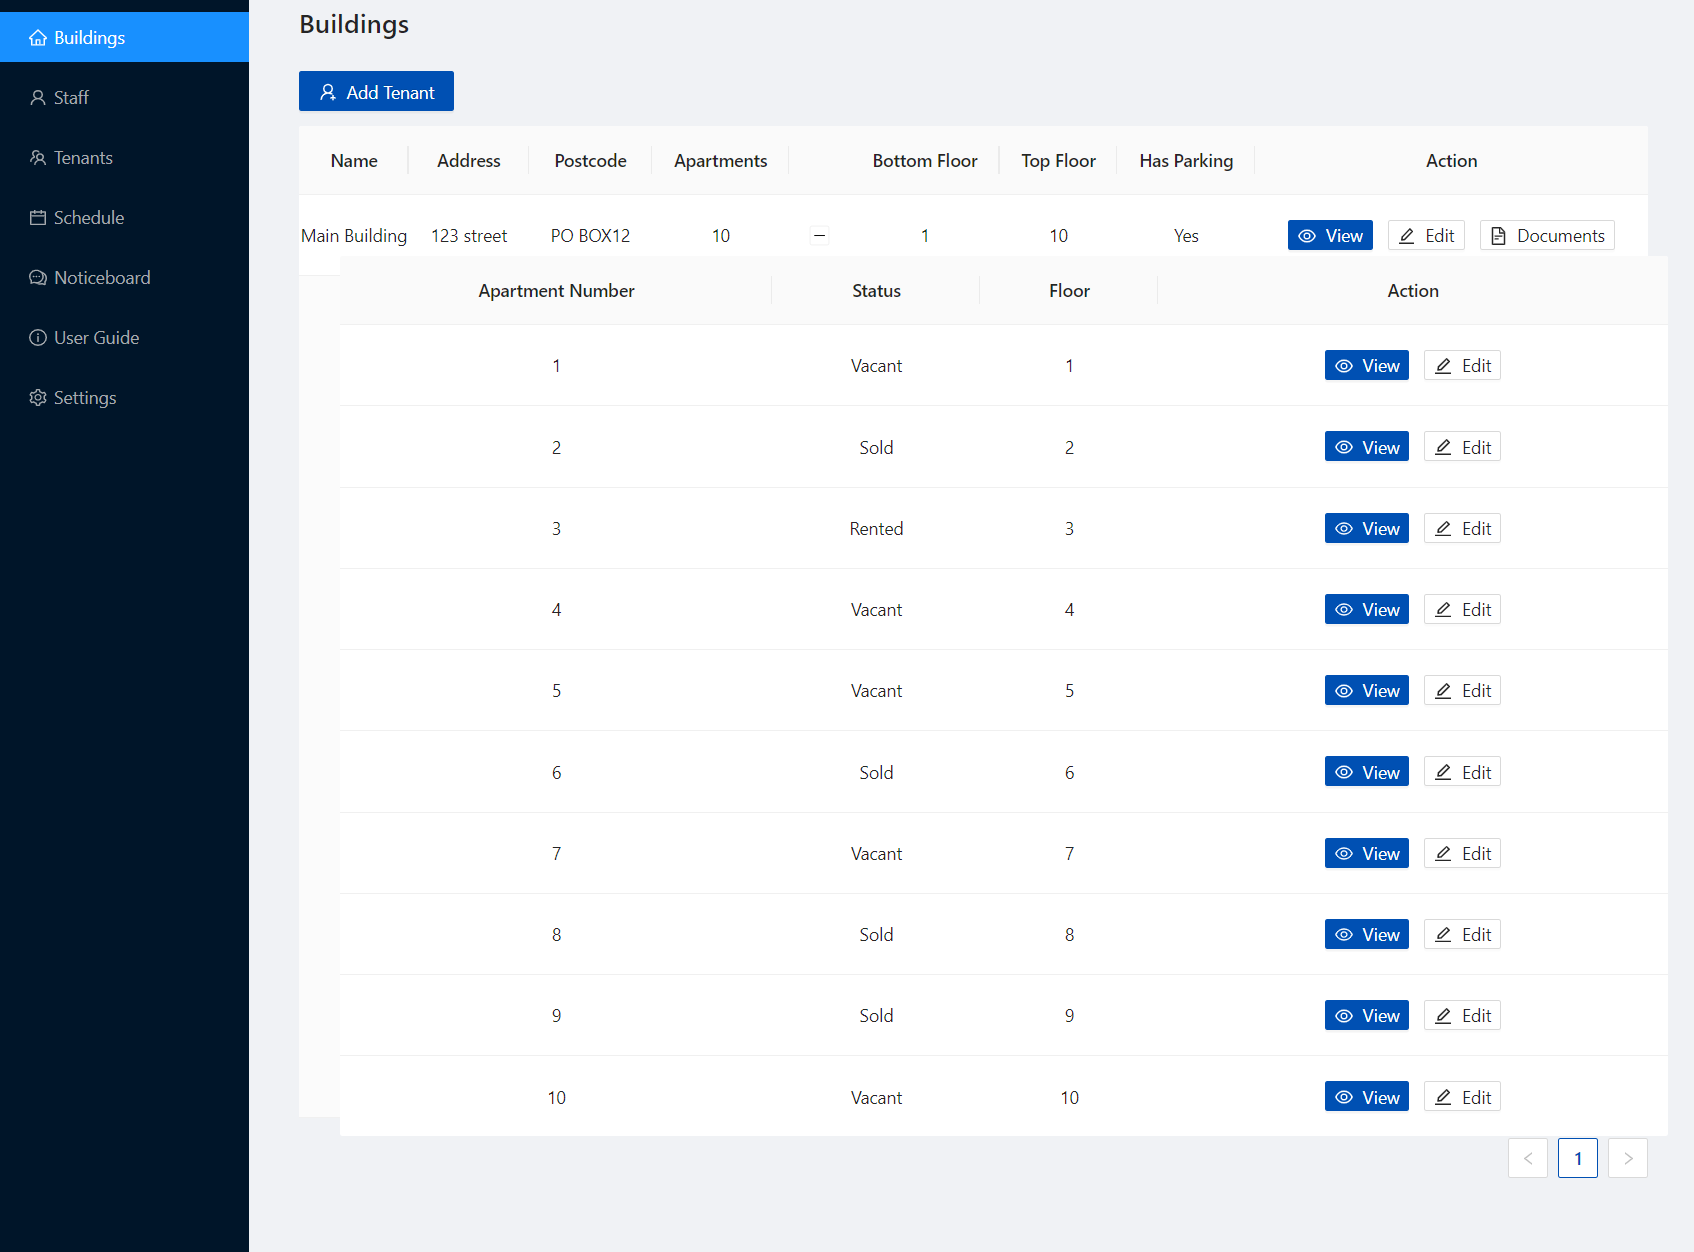The height and width of the screenshot is (1252, 1694).
Task: Edit apartment 2
Action: coord(1462,447)
